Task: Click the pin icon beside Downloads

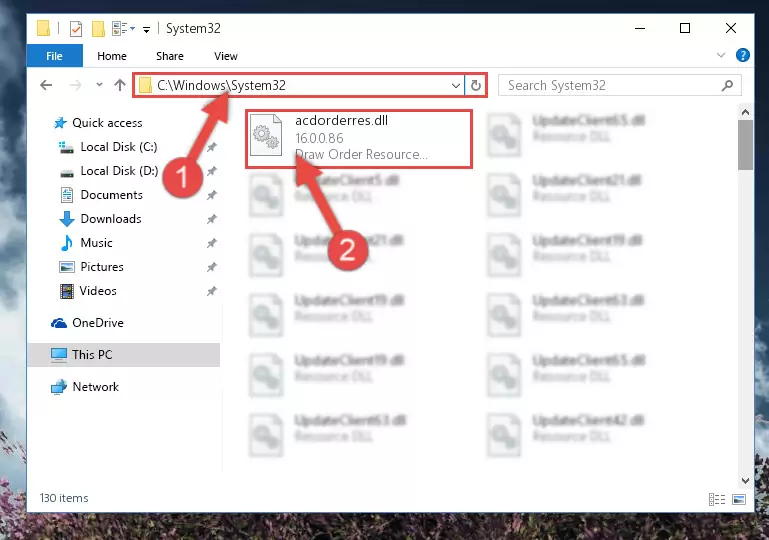Action: (x=211, y=219)
